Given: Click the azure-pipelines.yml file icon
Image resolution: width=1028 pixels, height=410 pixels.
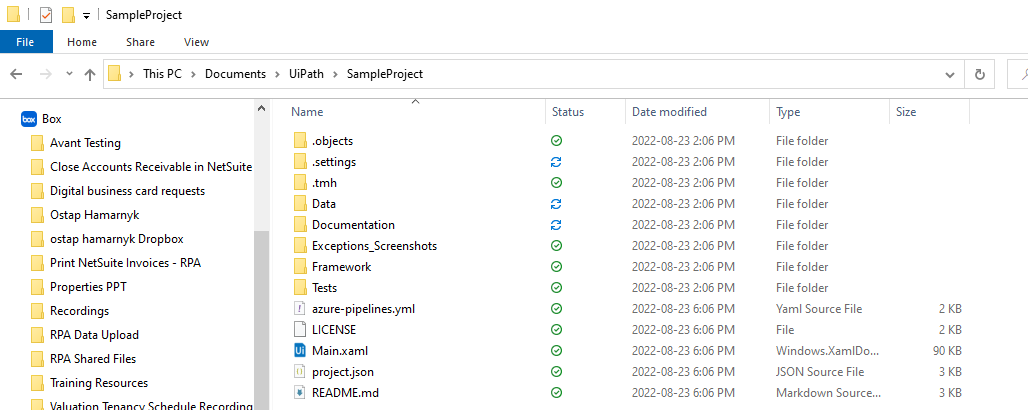Looking at the screenshot, I should click(x=300, y=308).
